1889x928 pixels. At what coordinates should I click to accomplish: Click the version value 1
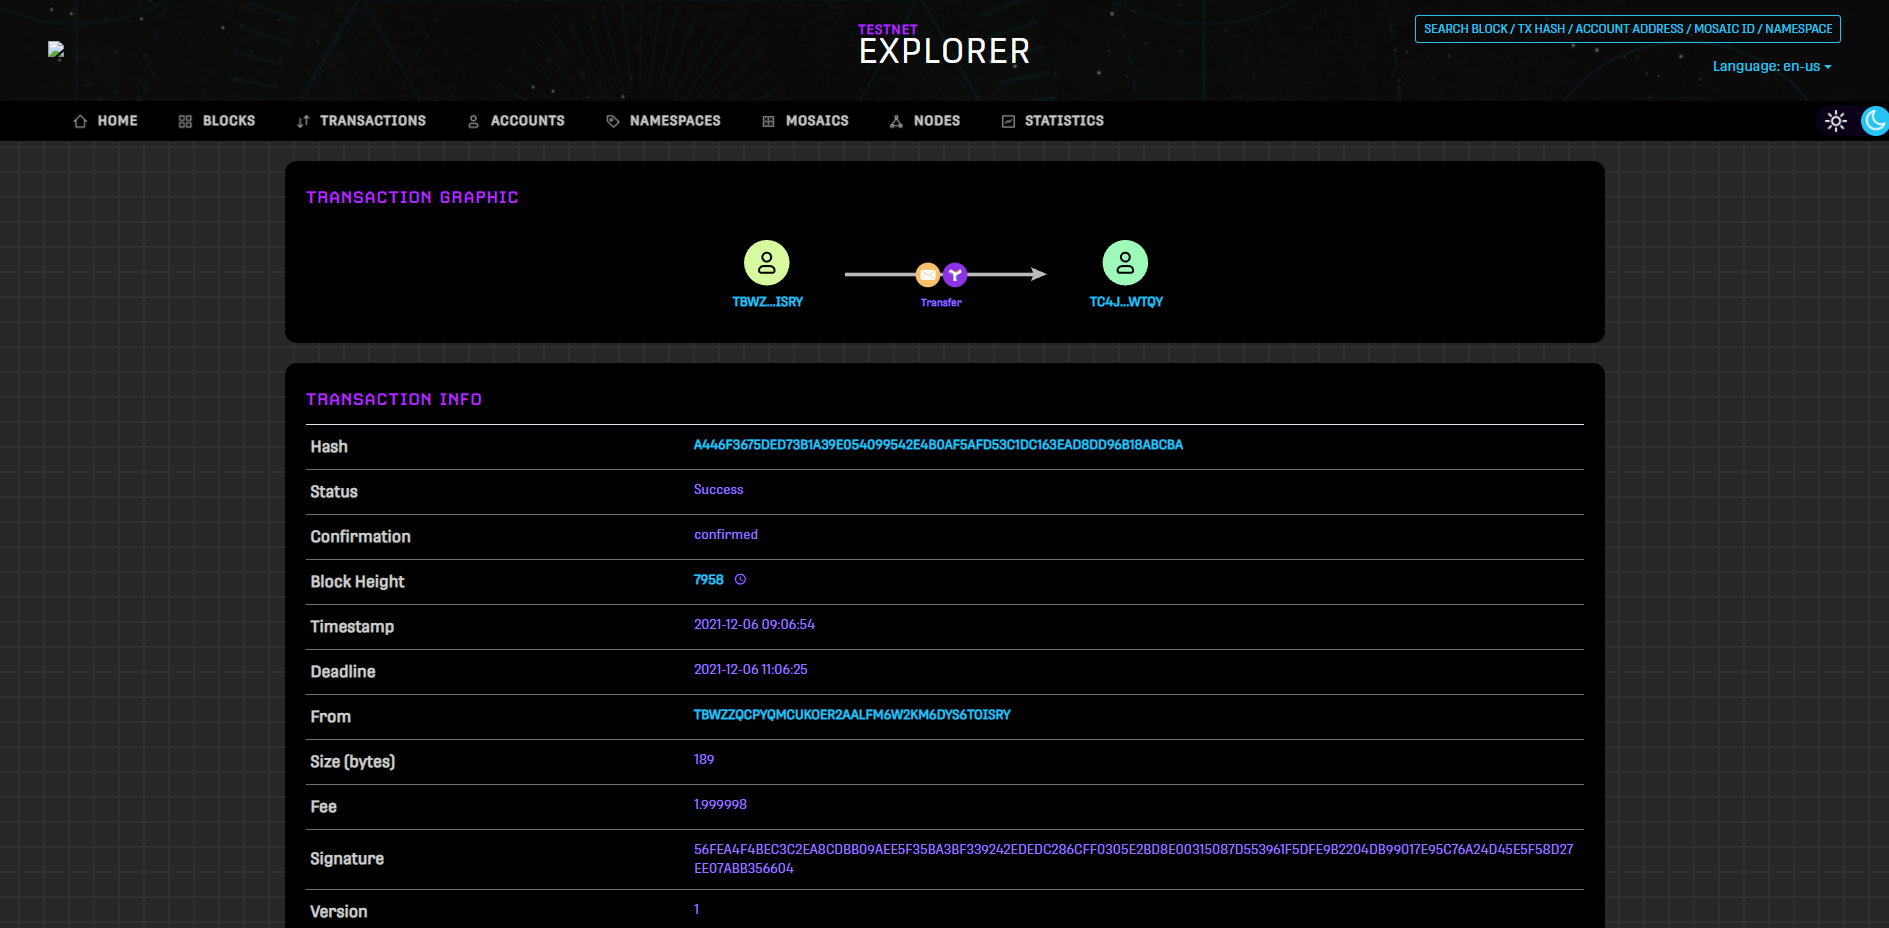(x=697, y=910)
